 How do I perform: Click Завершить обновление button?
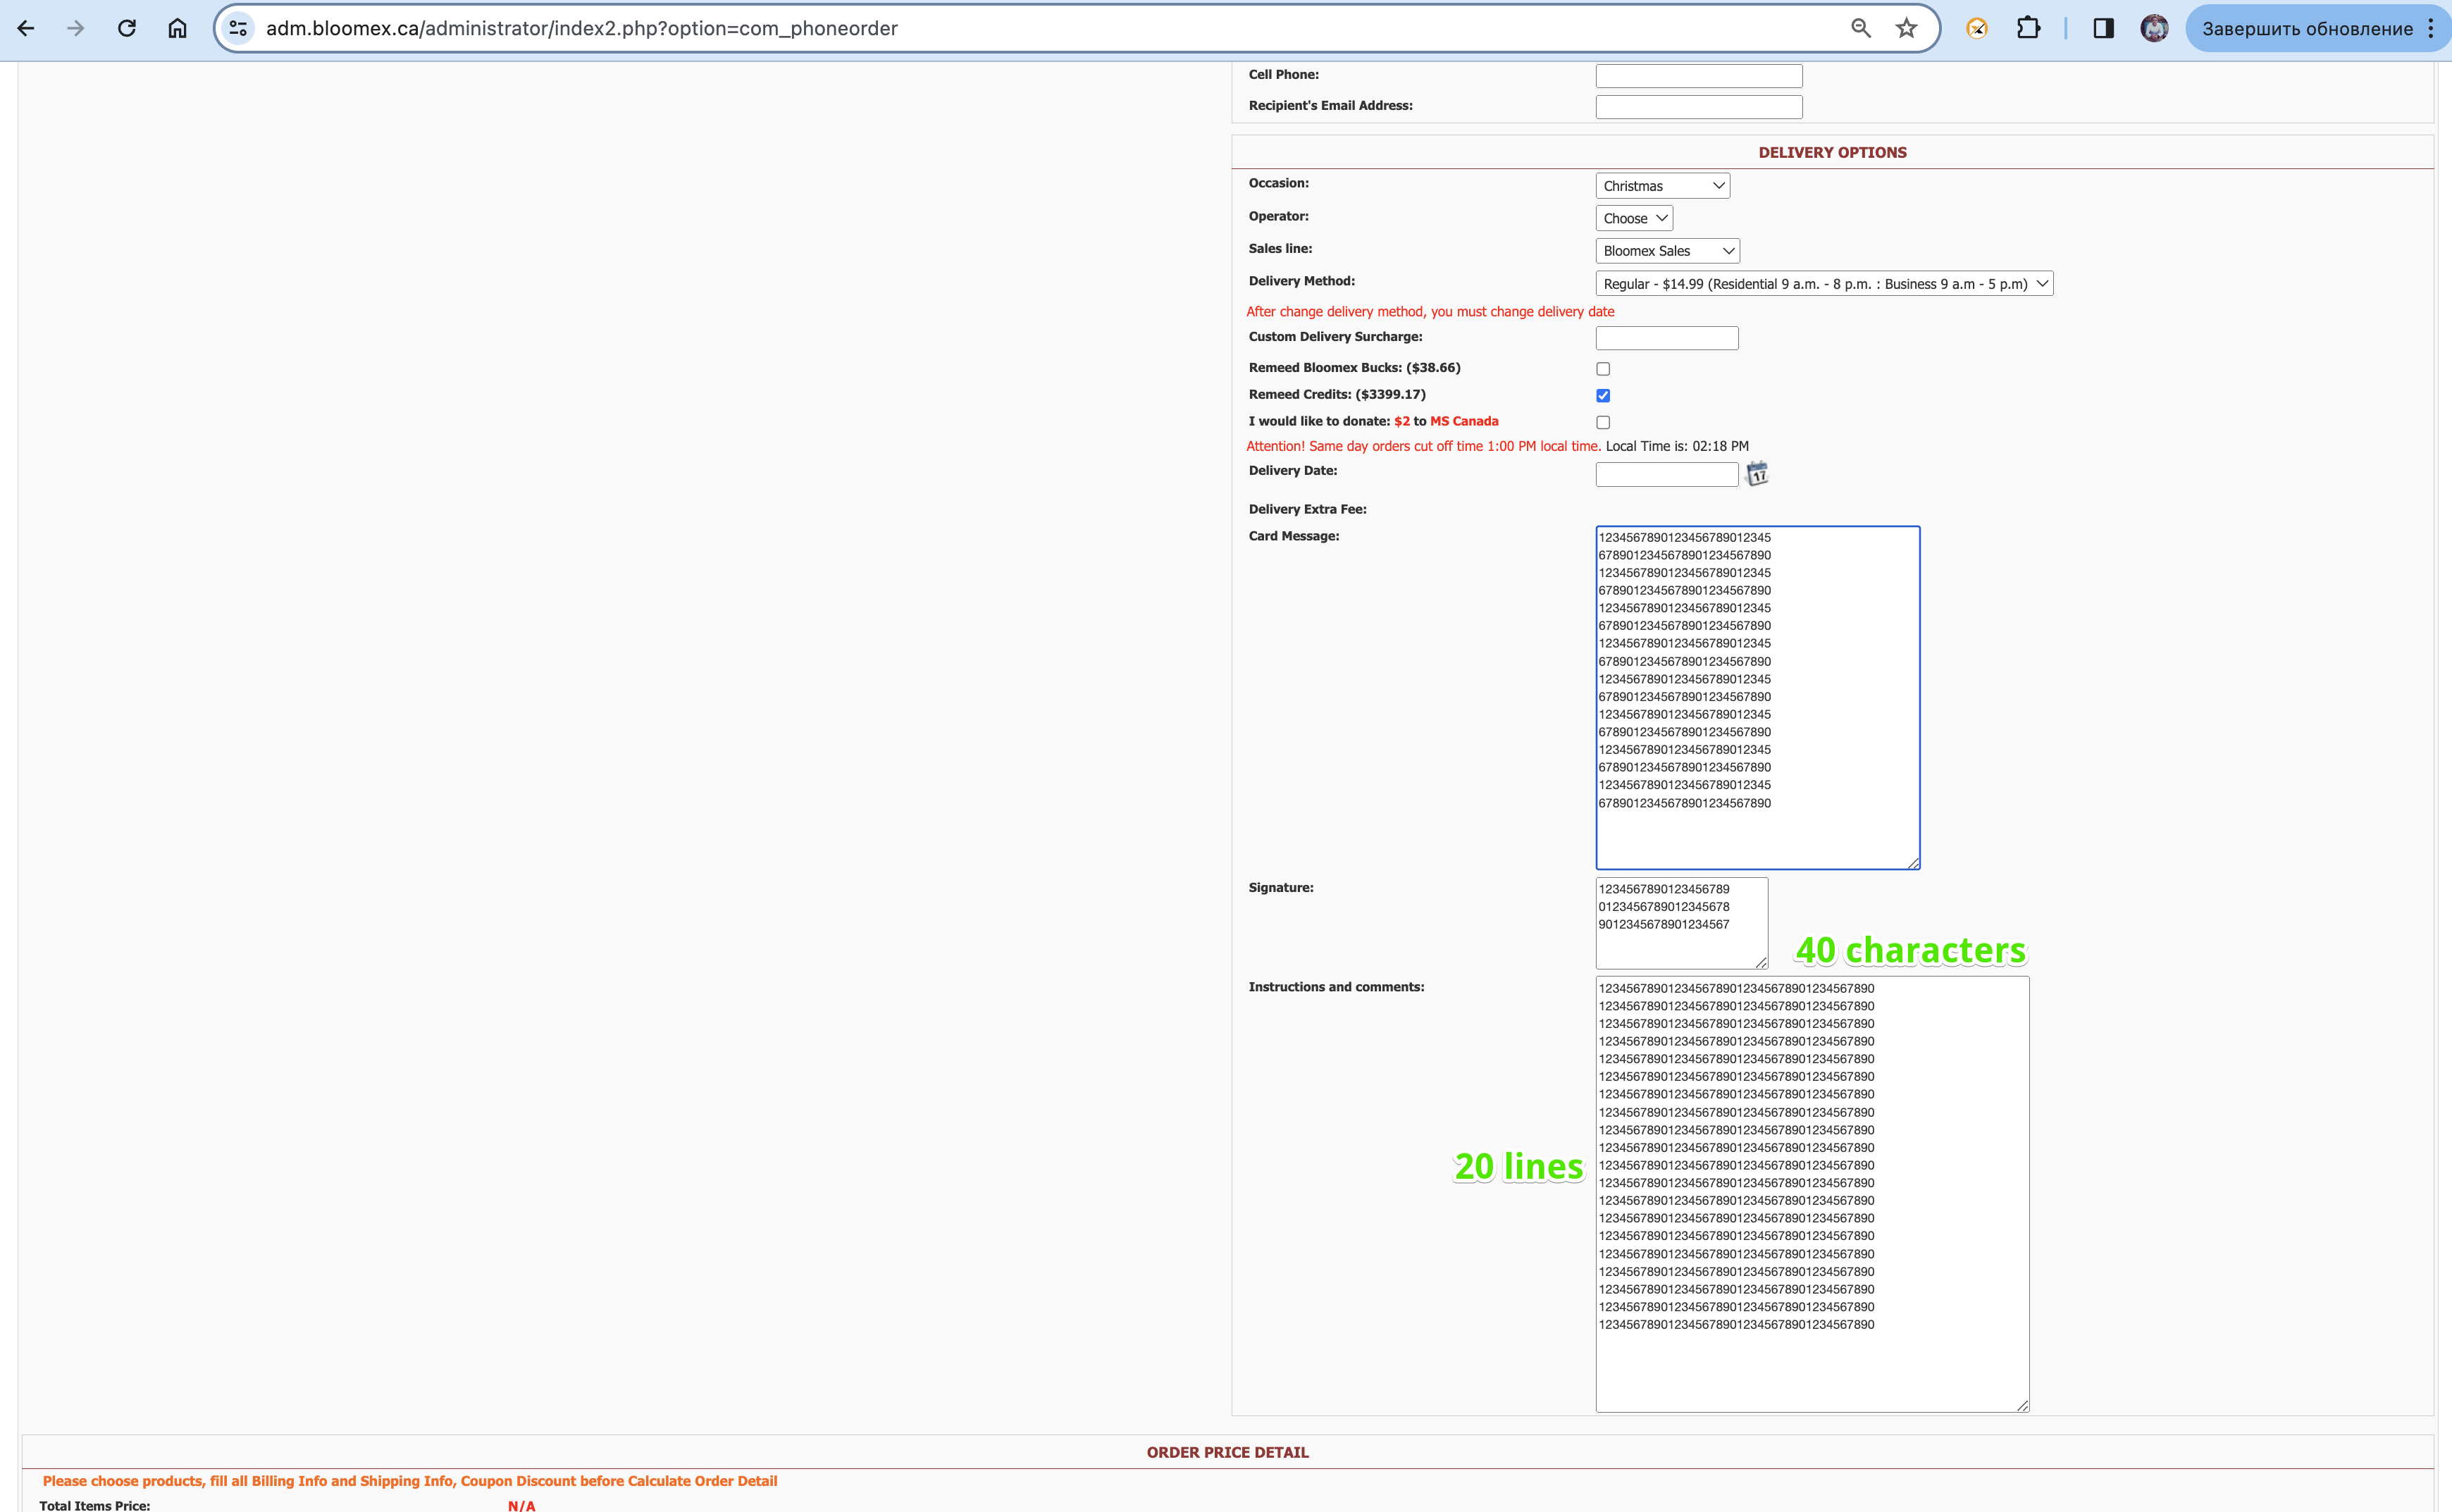pyautogui.click(x=2307, y=28)
